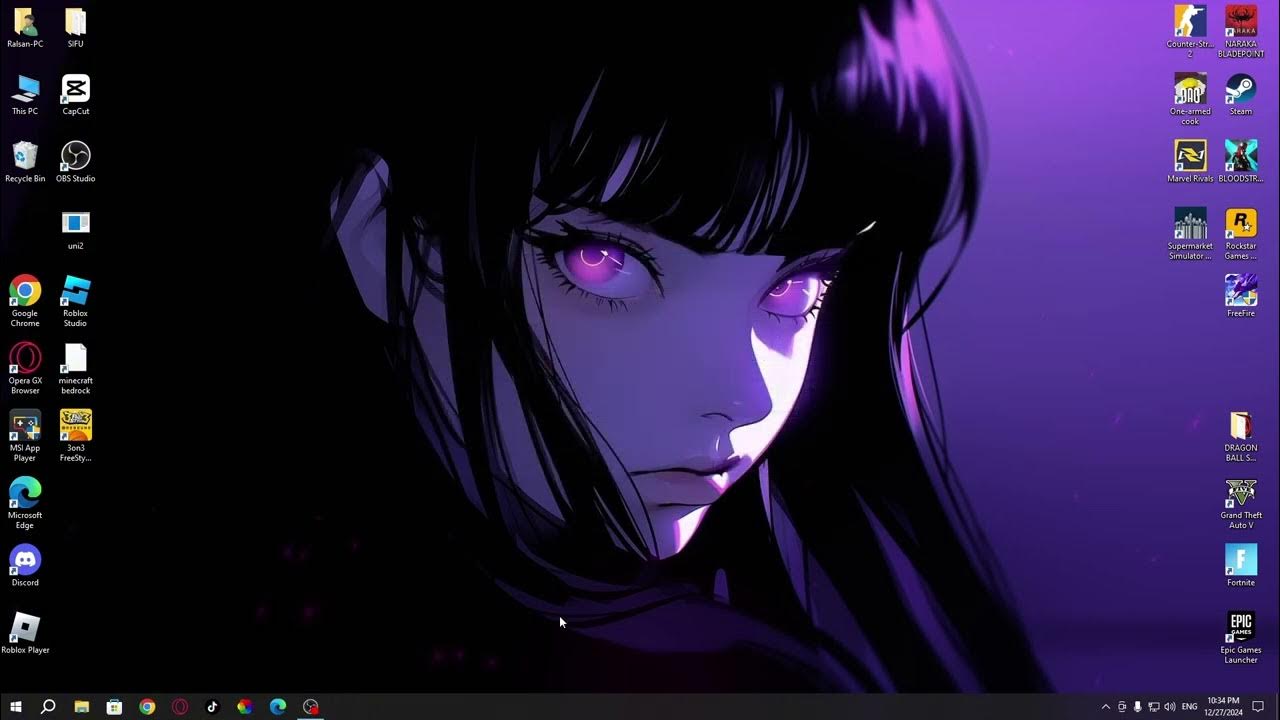Open the colorful pinwheel app on taskbar

tap(245, 706)
